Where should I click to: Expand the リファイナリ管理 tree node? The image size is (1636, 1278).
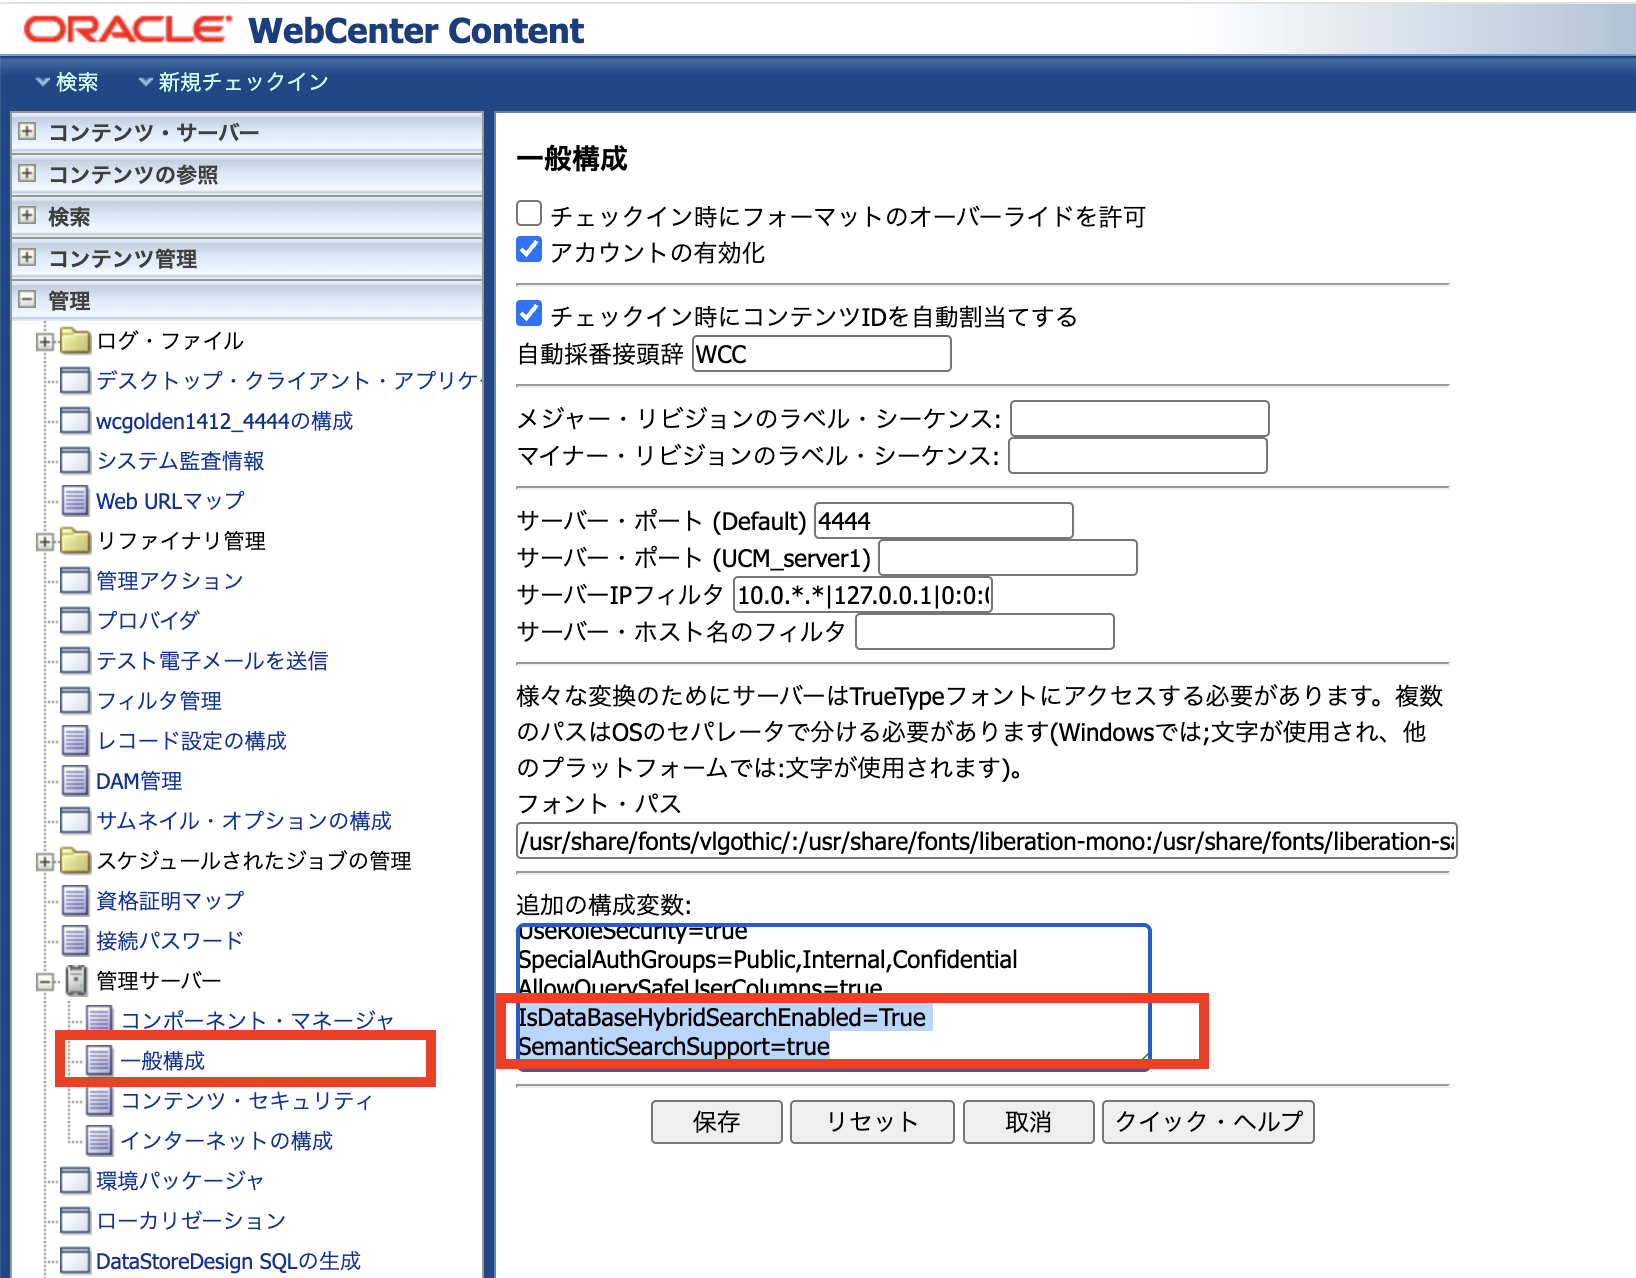[44, 542]
